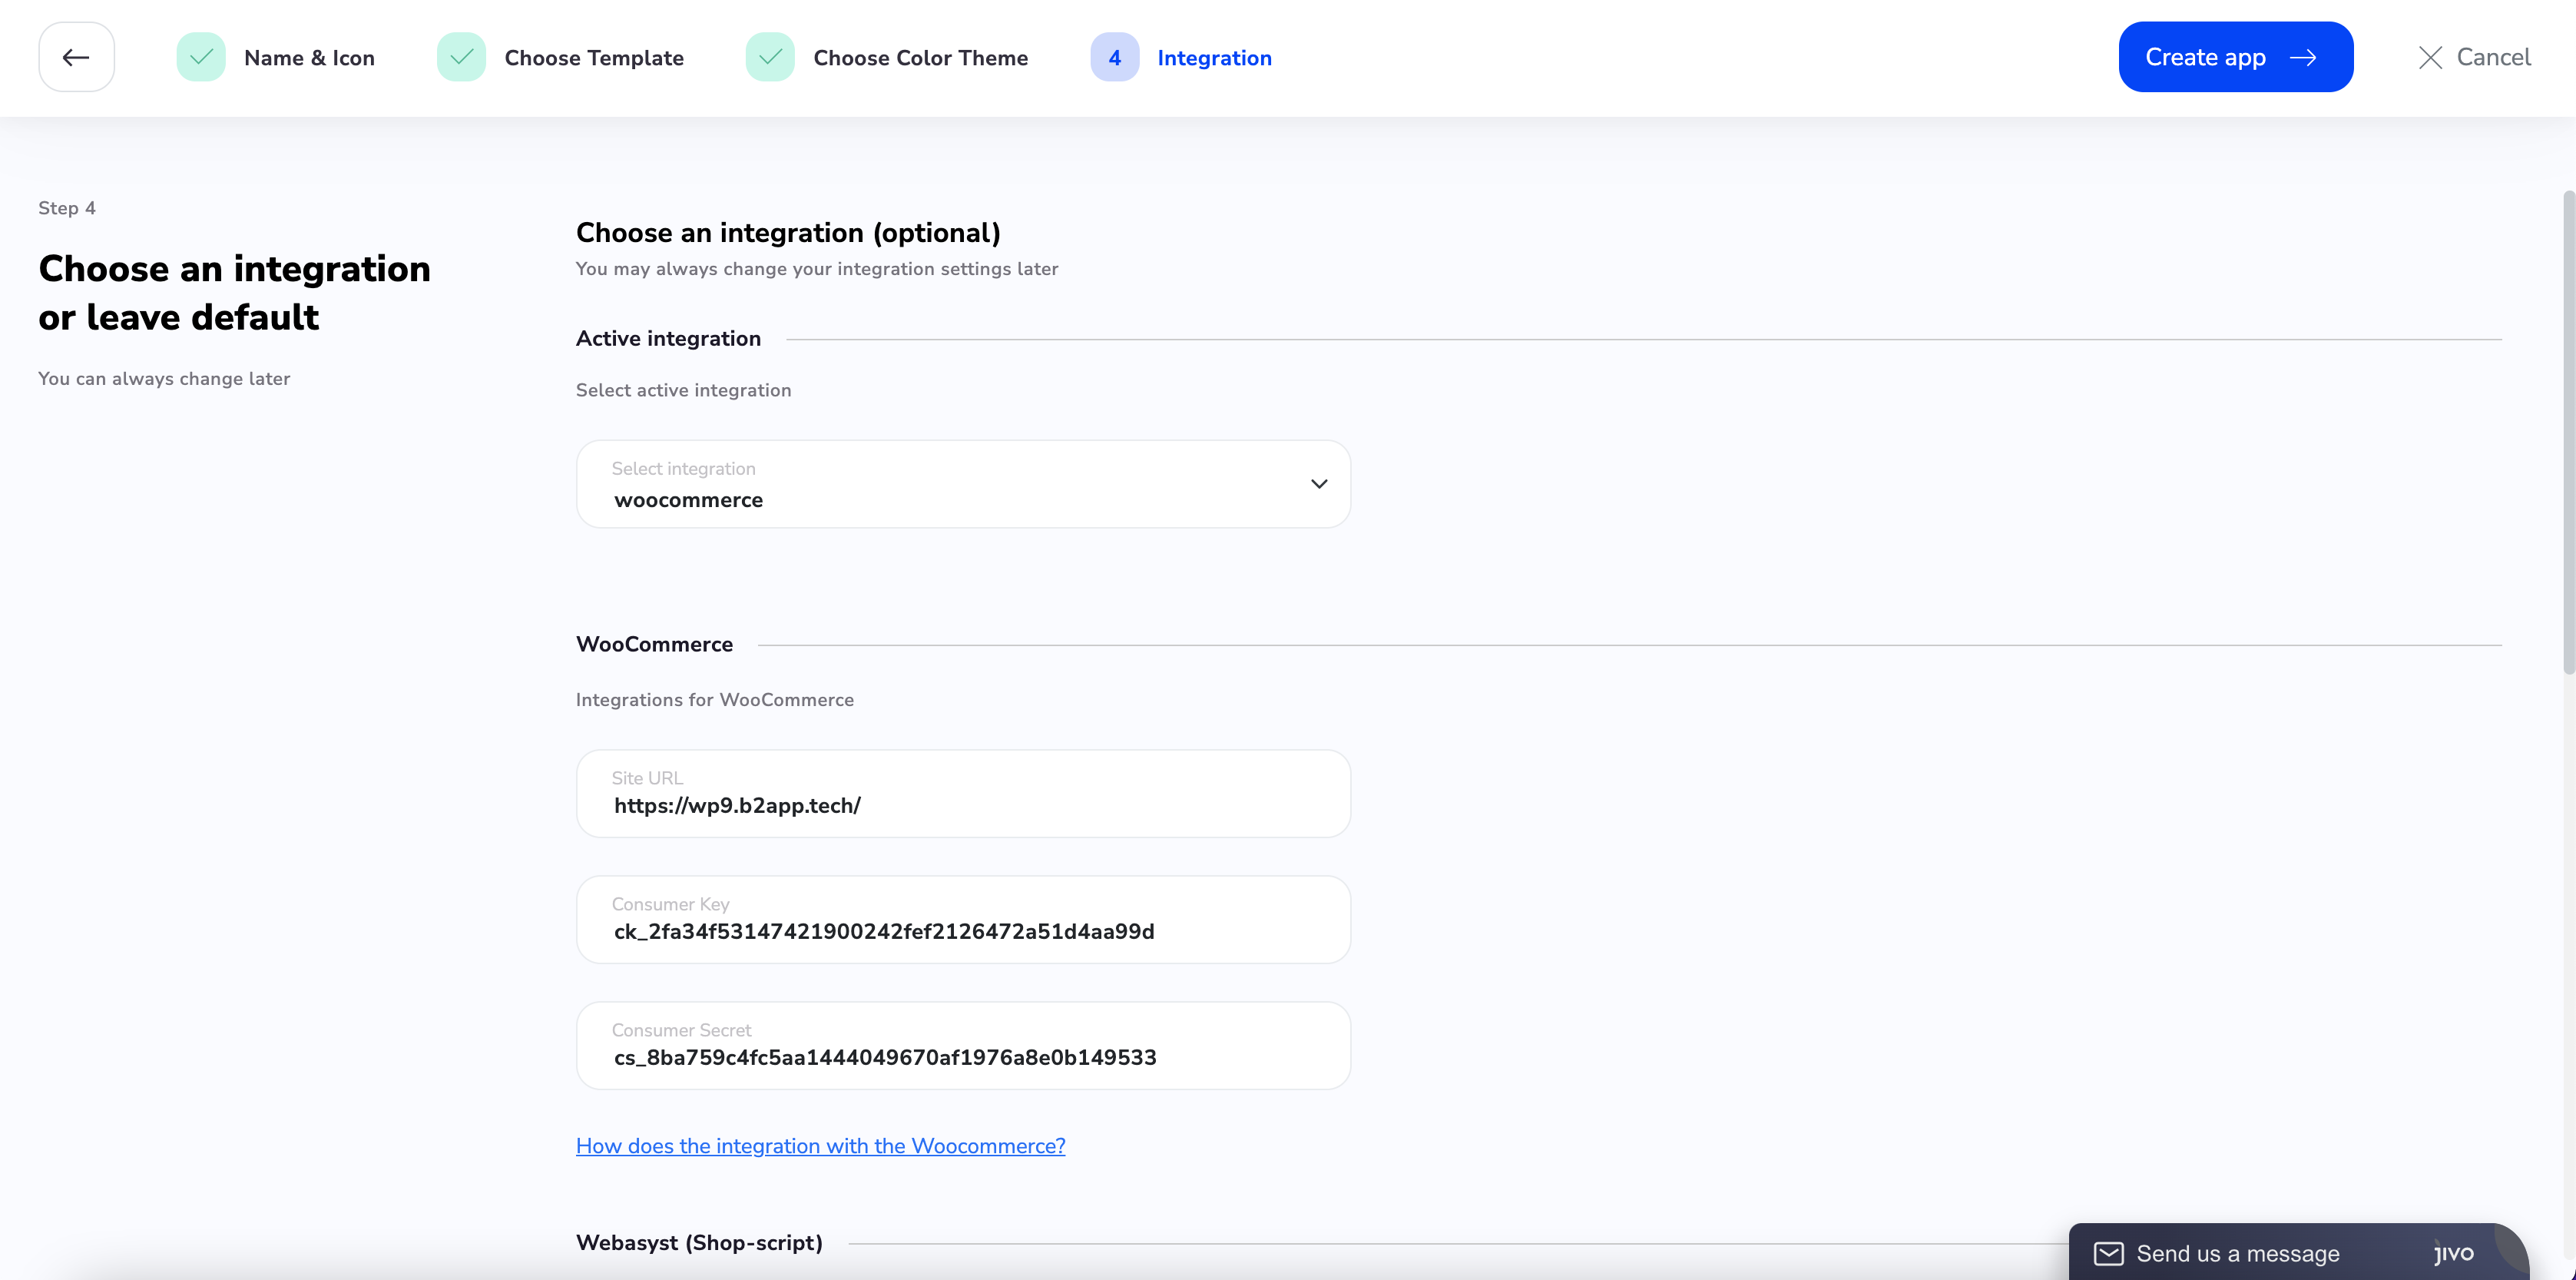Viewport: 2576px width, 1280px height.
Task: Select the Integration step label
Action: tap(1214, 58)
